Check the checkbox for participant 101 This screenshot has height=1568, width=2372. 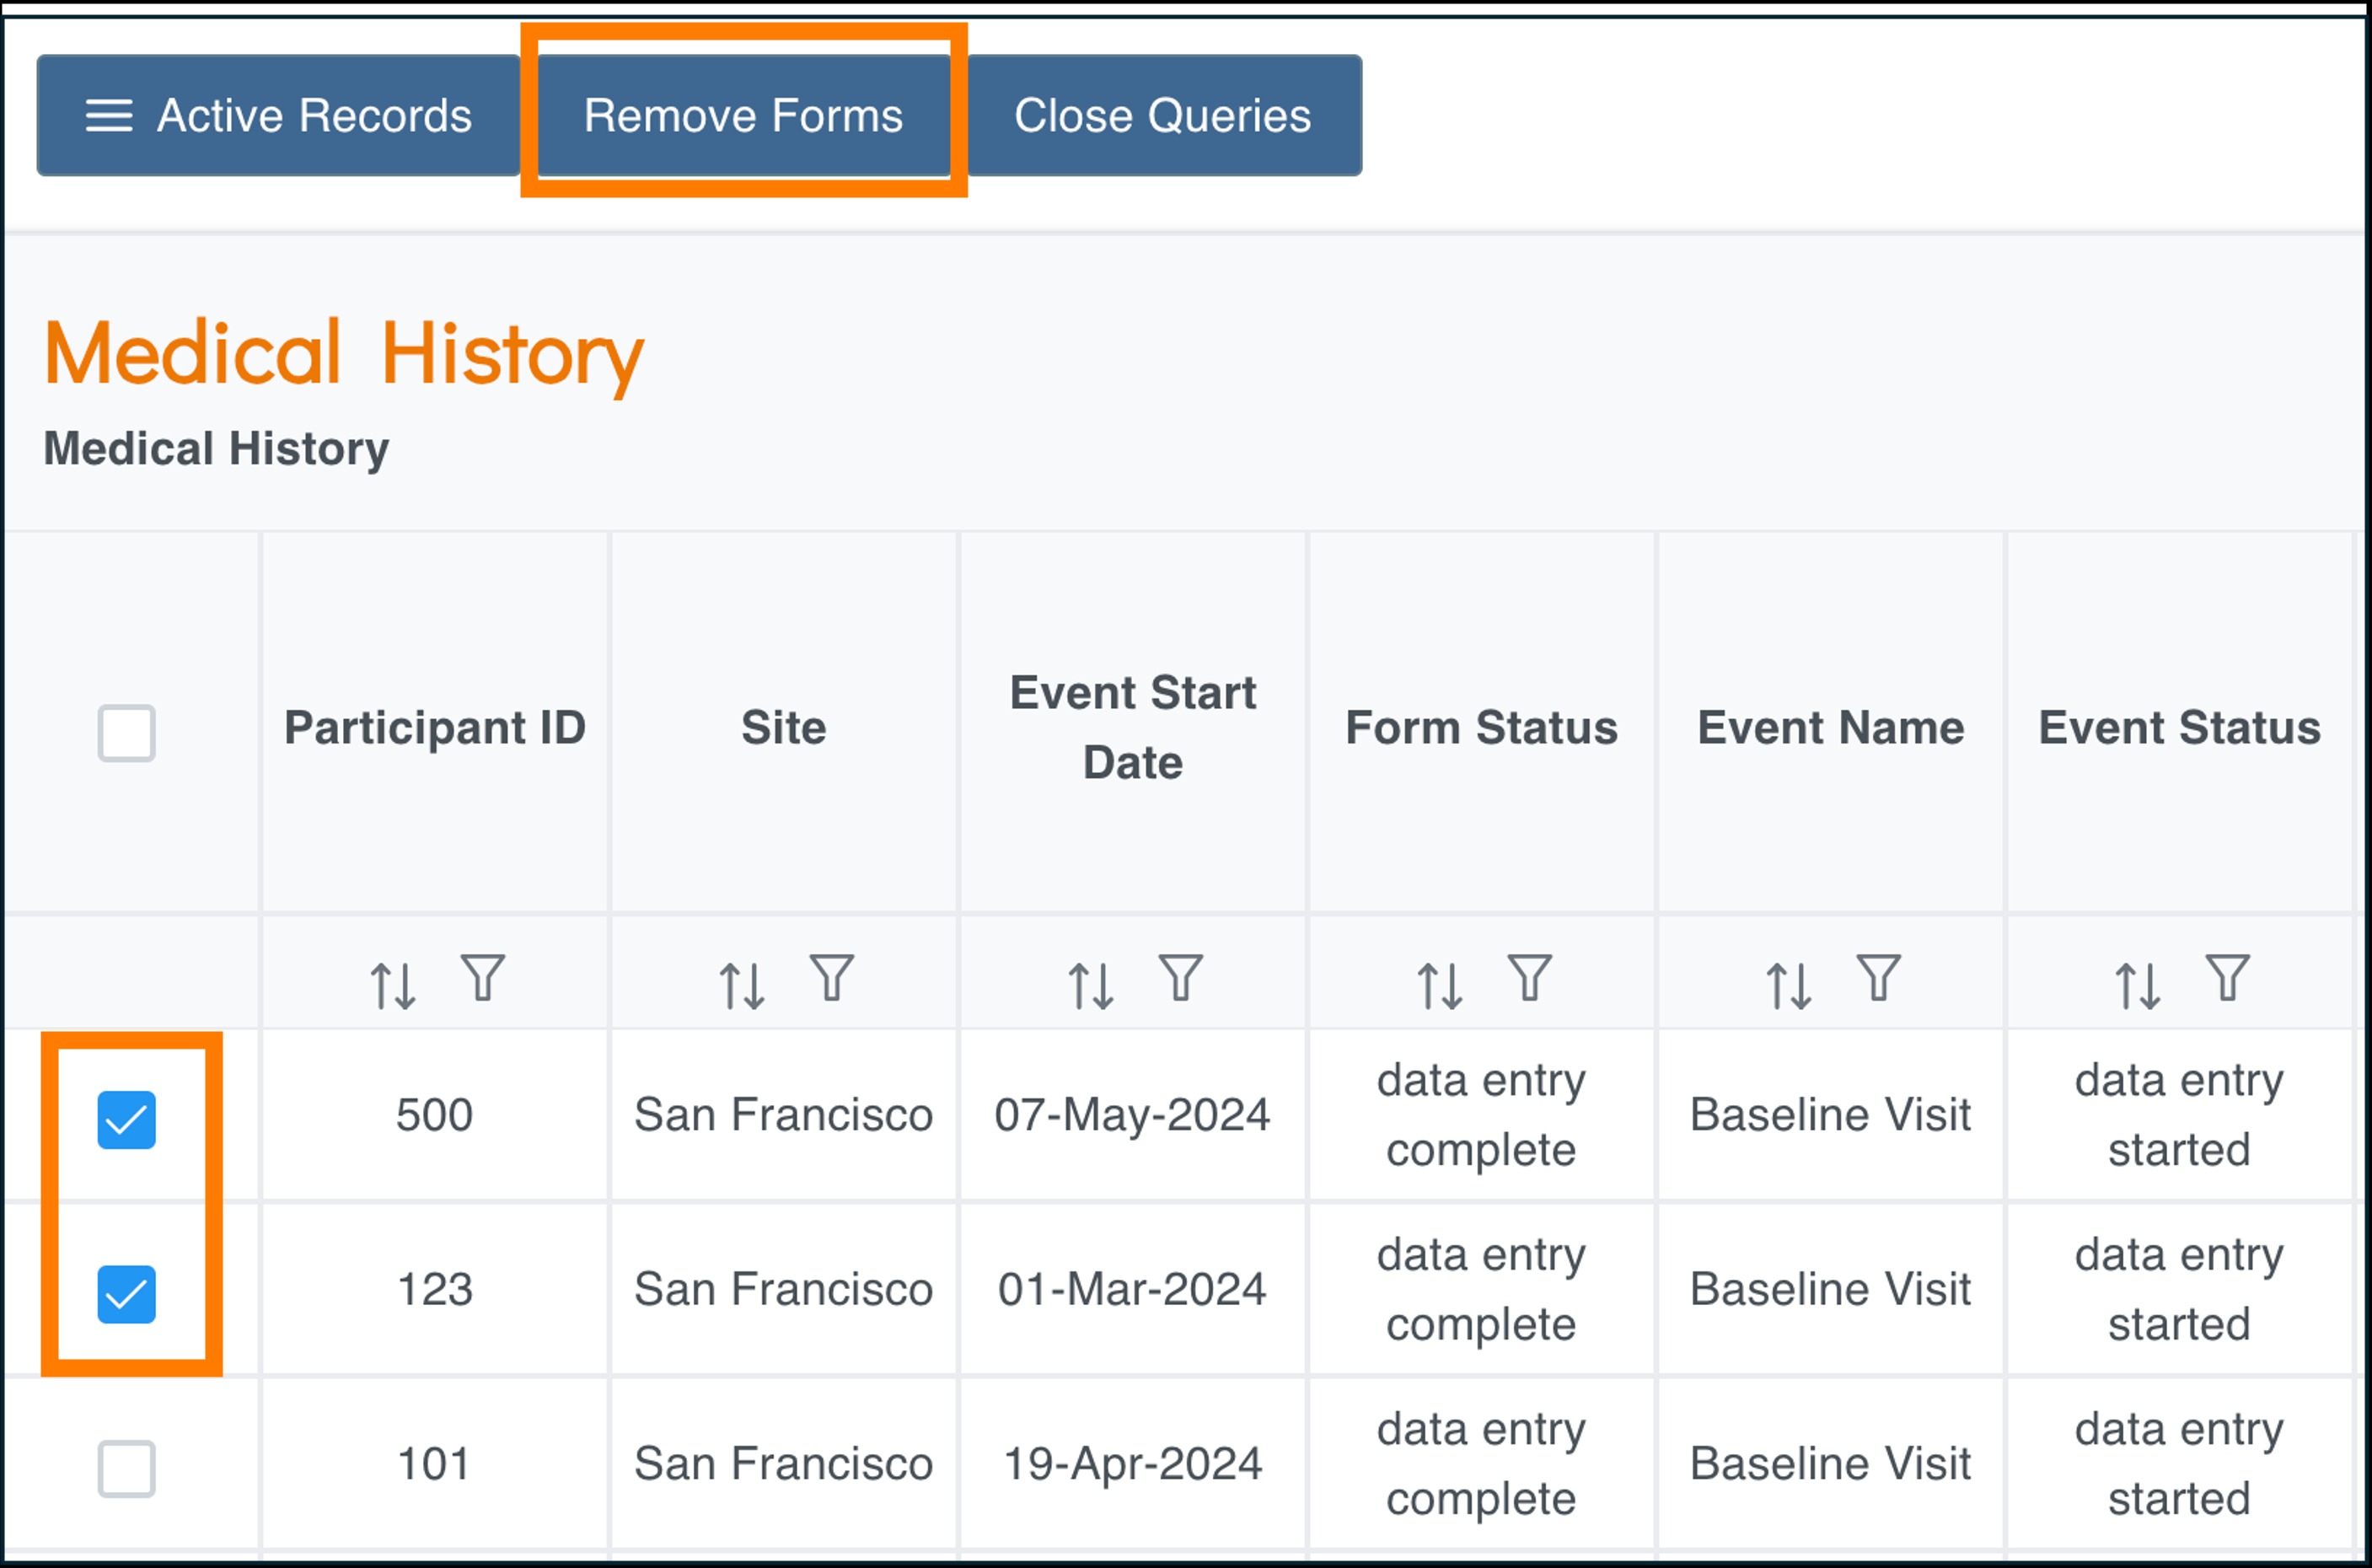coord(127,1468)
